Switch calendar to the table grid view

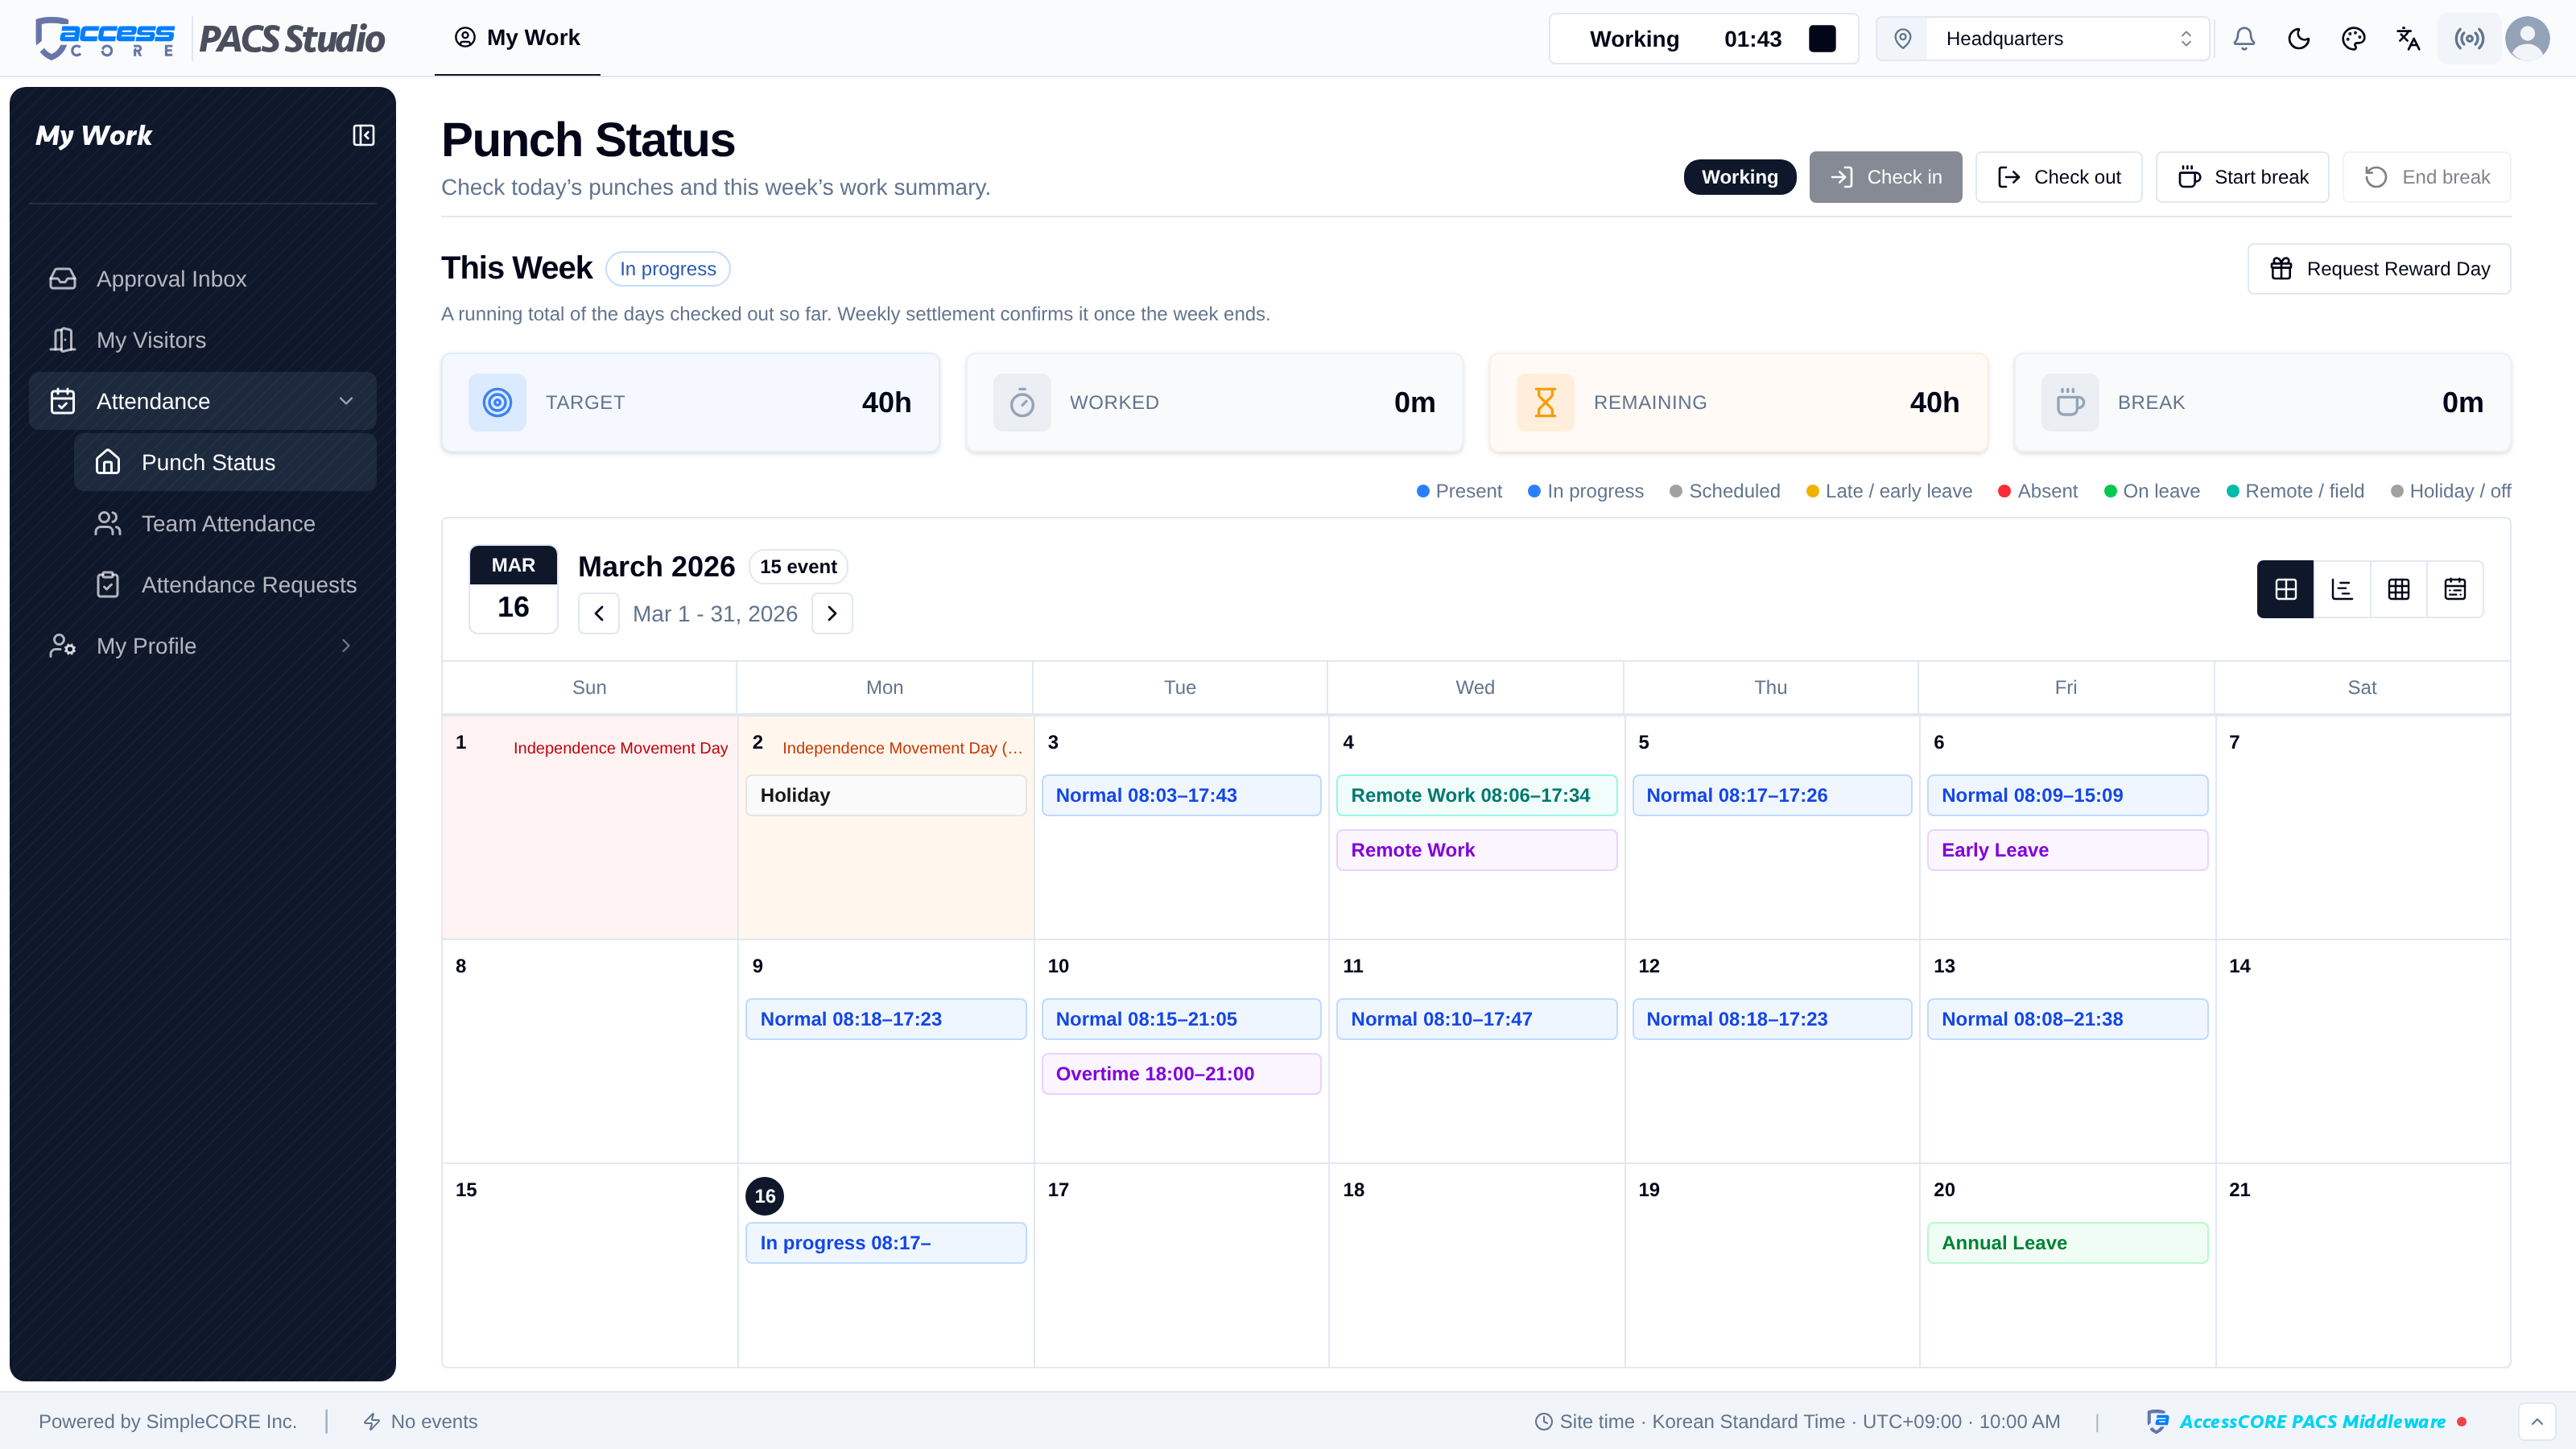tap(2398, 589)
